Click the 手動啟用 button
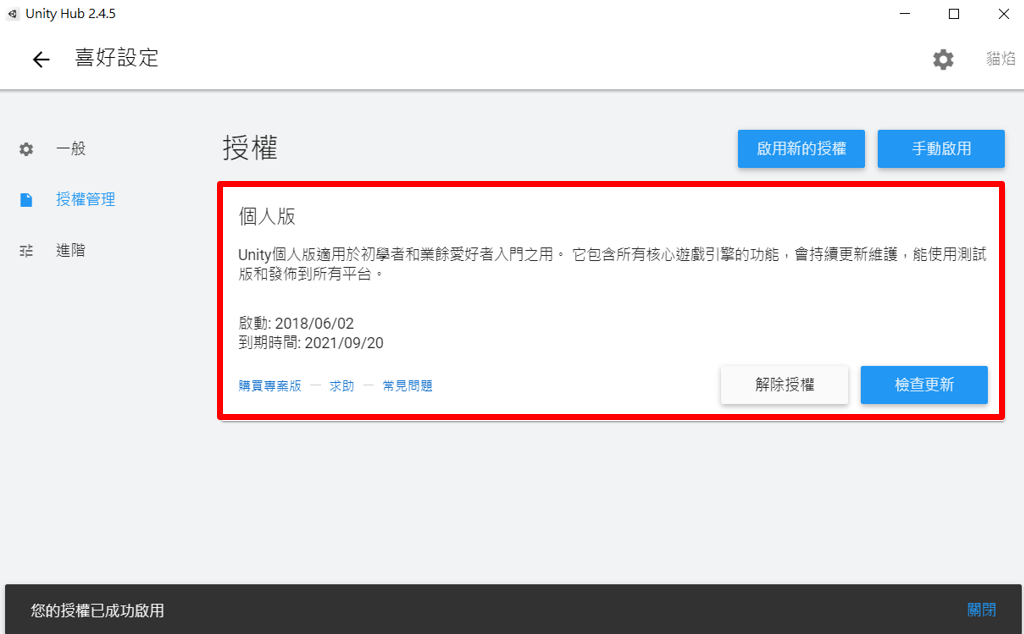Viewport: 1024px width, 634px height. pos(941,149)
